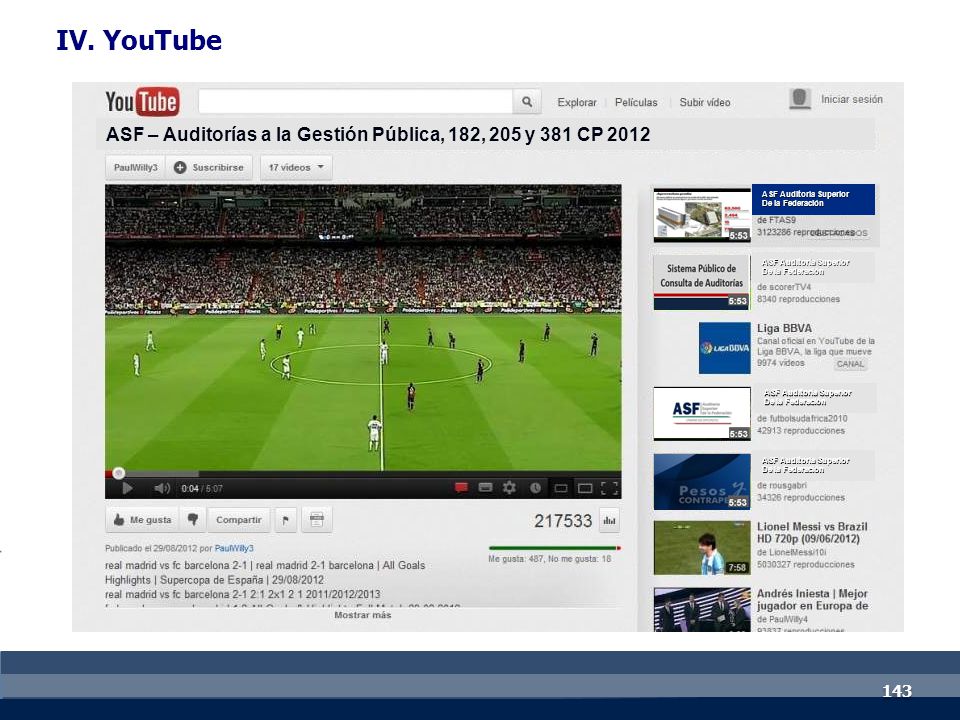Subscribe using the Suscribirse button
The width and height of the screenshot is (960, 720).
[209, 167]
